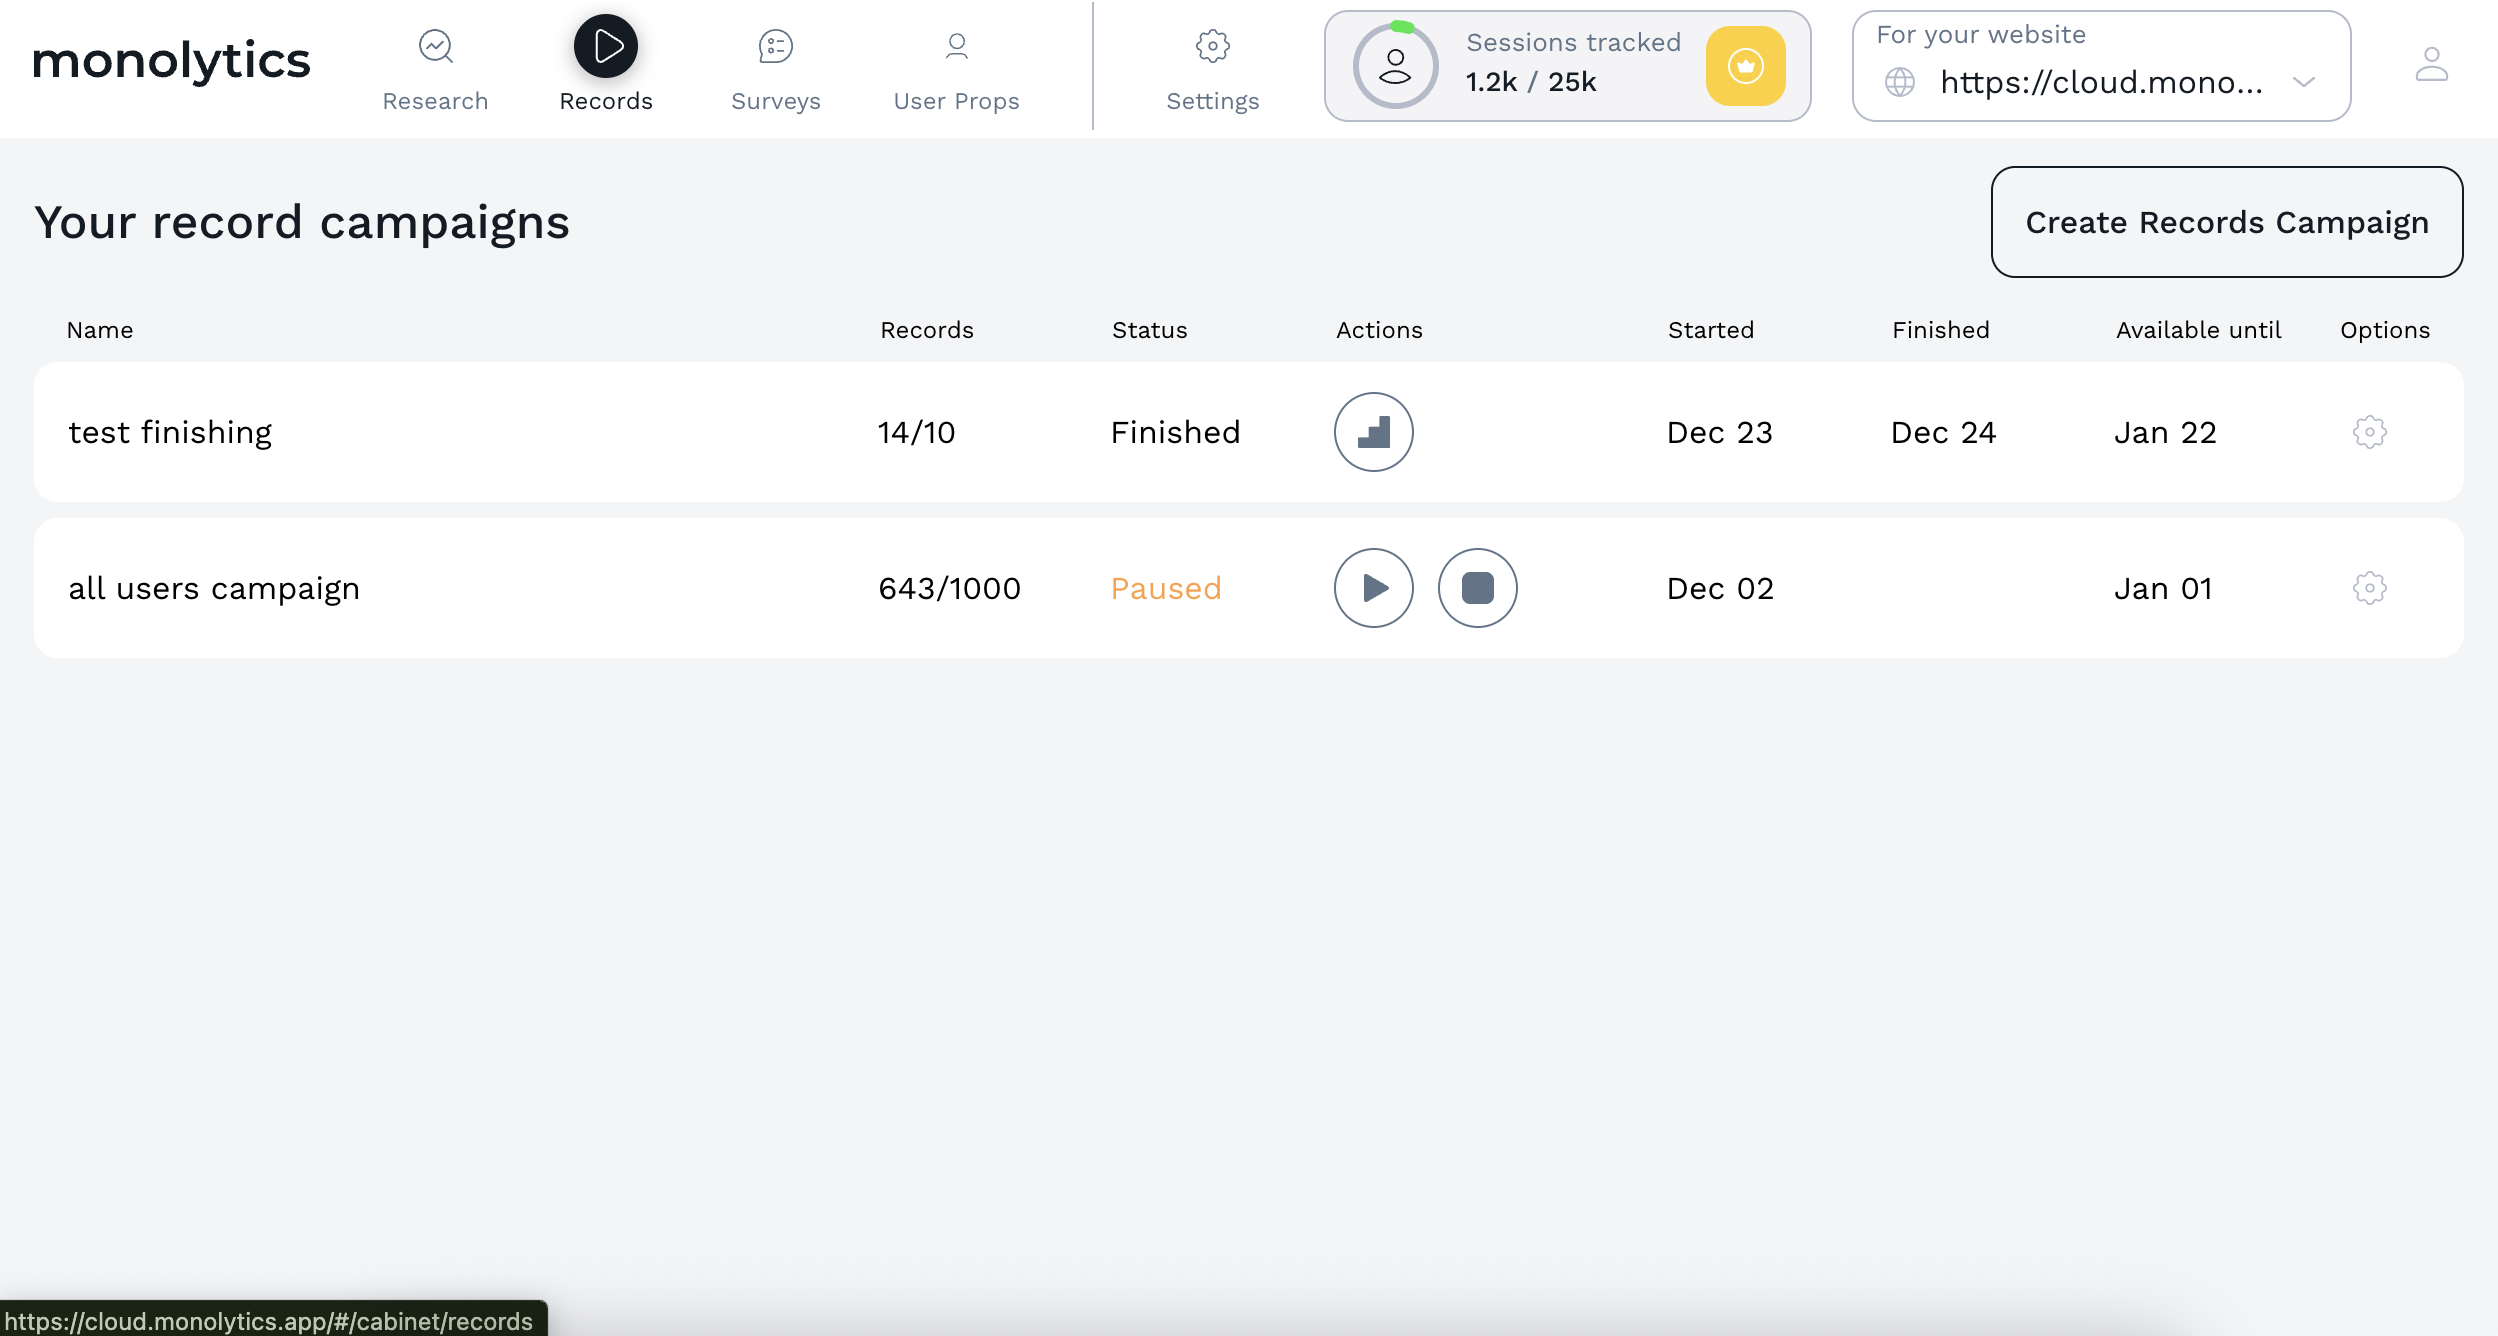Click the sessions tracked progress ring

coord(1395,66)
